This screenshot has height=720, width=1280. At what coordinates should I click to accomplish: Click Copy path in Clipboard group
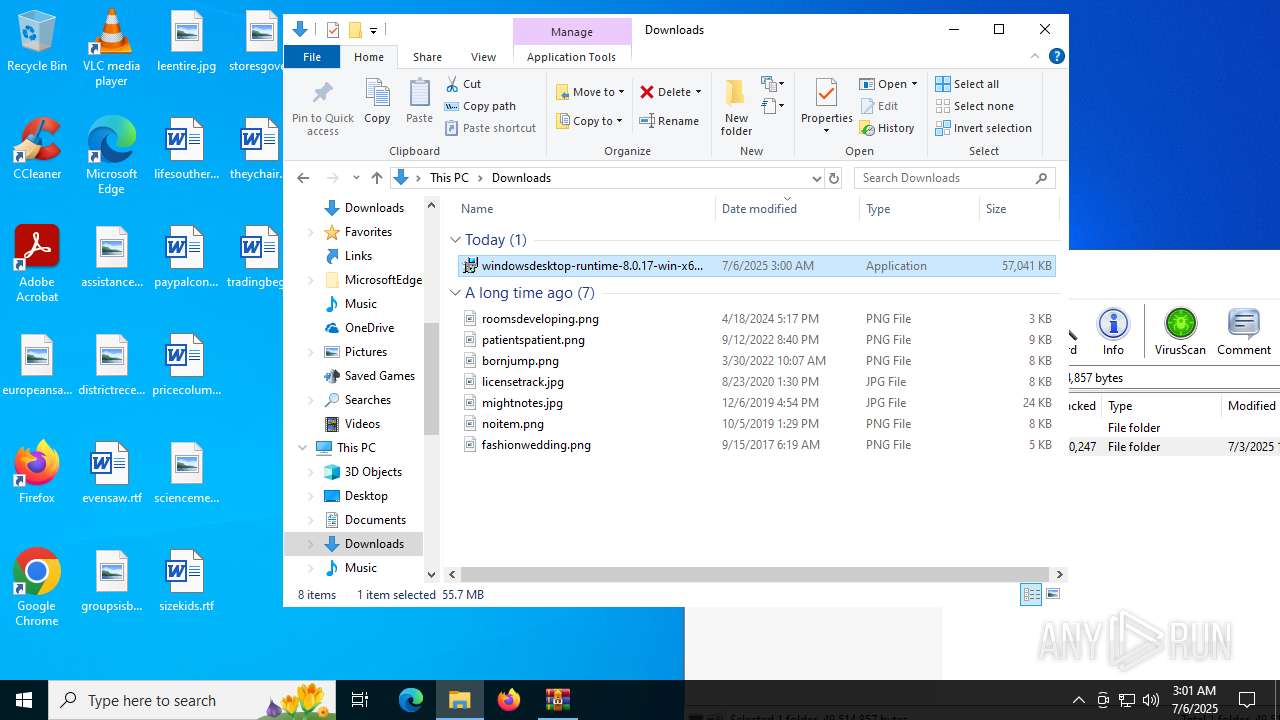480,106
